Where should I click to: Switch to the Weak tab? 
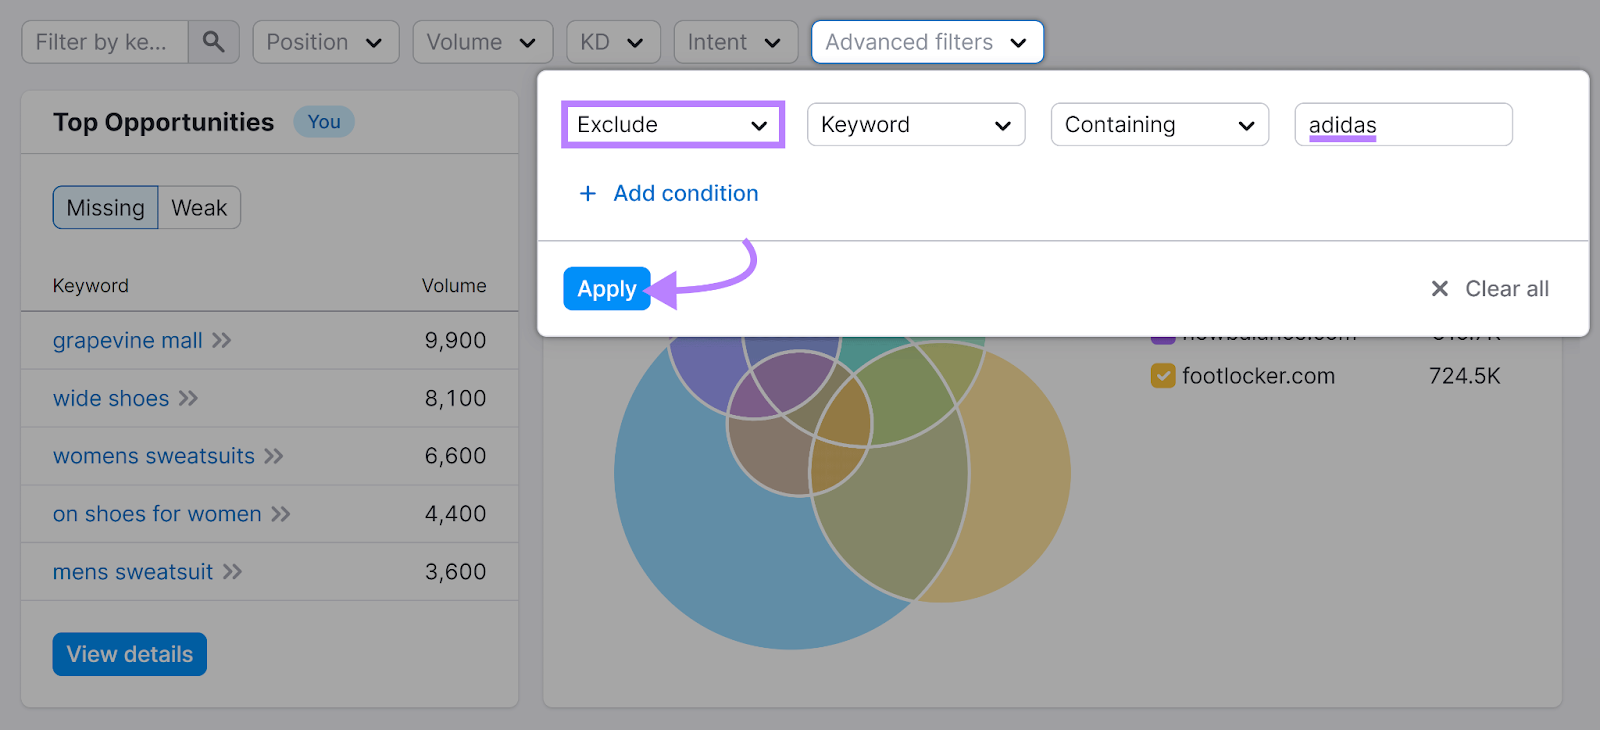[x=199, y=208]
